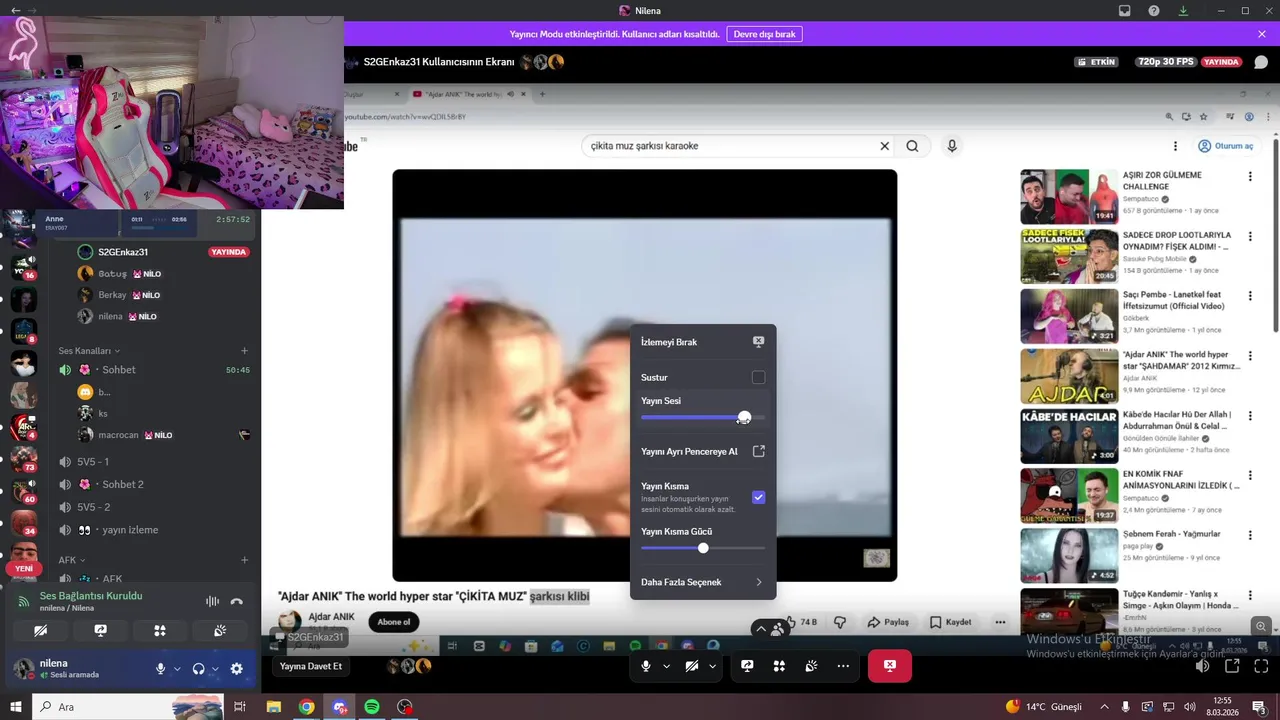This screenshot has width=1280, height=720.
Task: Open File Explorer from Windows taskbar
Action: coord(273,707)
